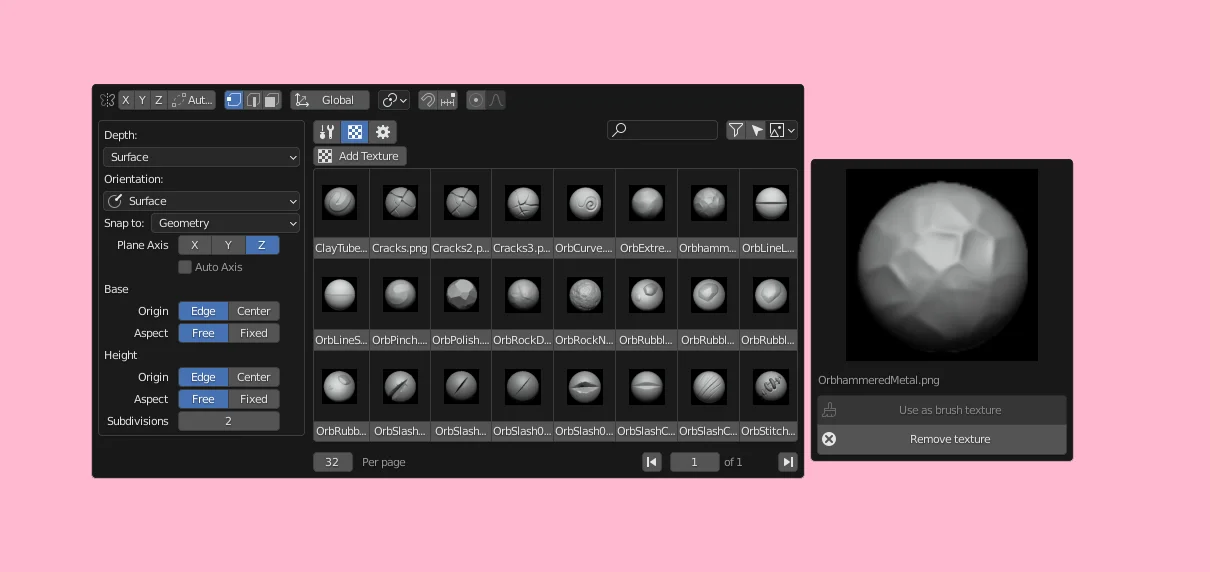Open the pivot link dropdown in header
This screenshot has width=1210, height=572.
point(394,100)
